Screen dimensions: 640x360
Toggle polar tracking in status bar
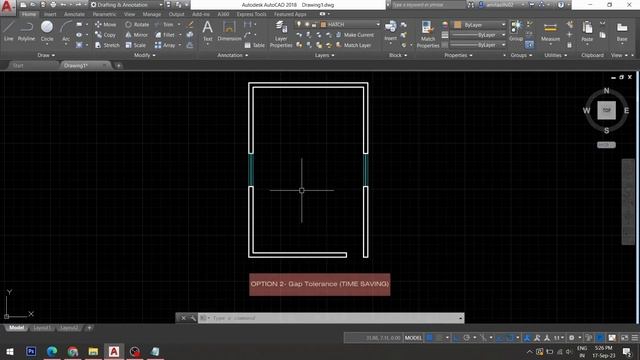click(x=466, y=338)
